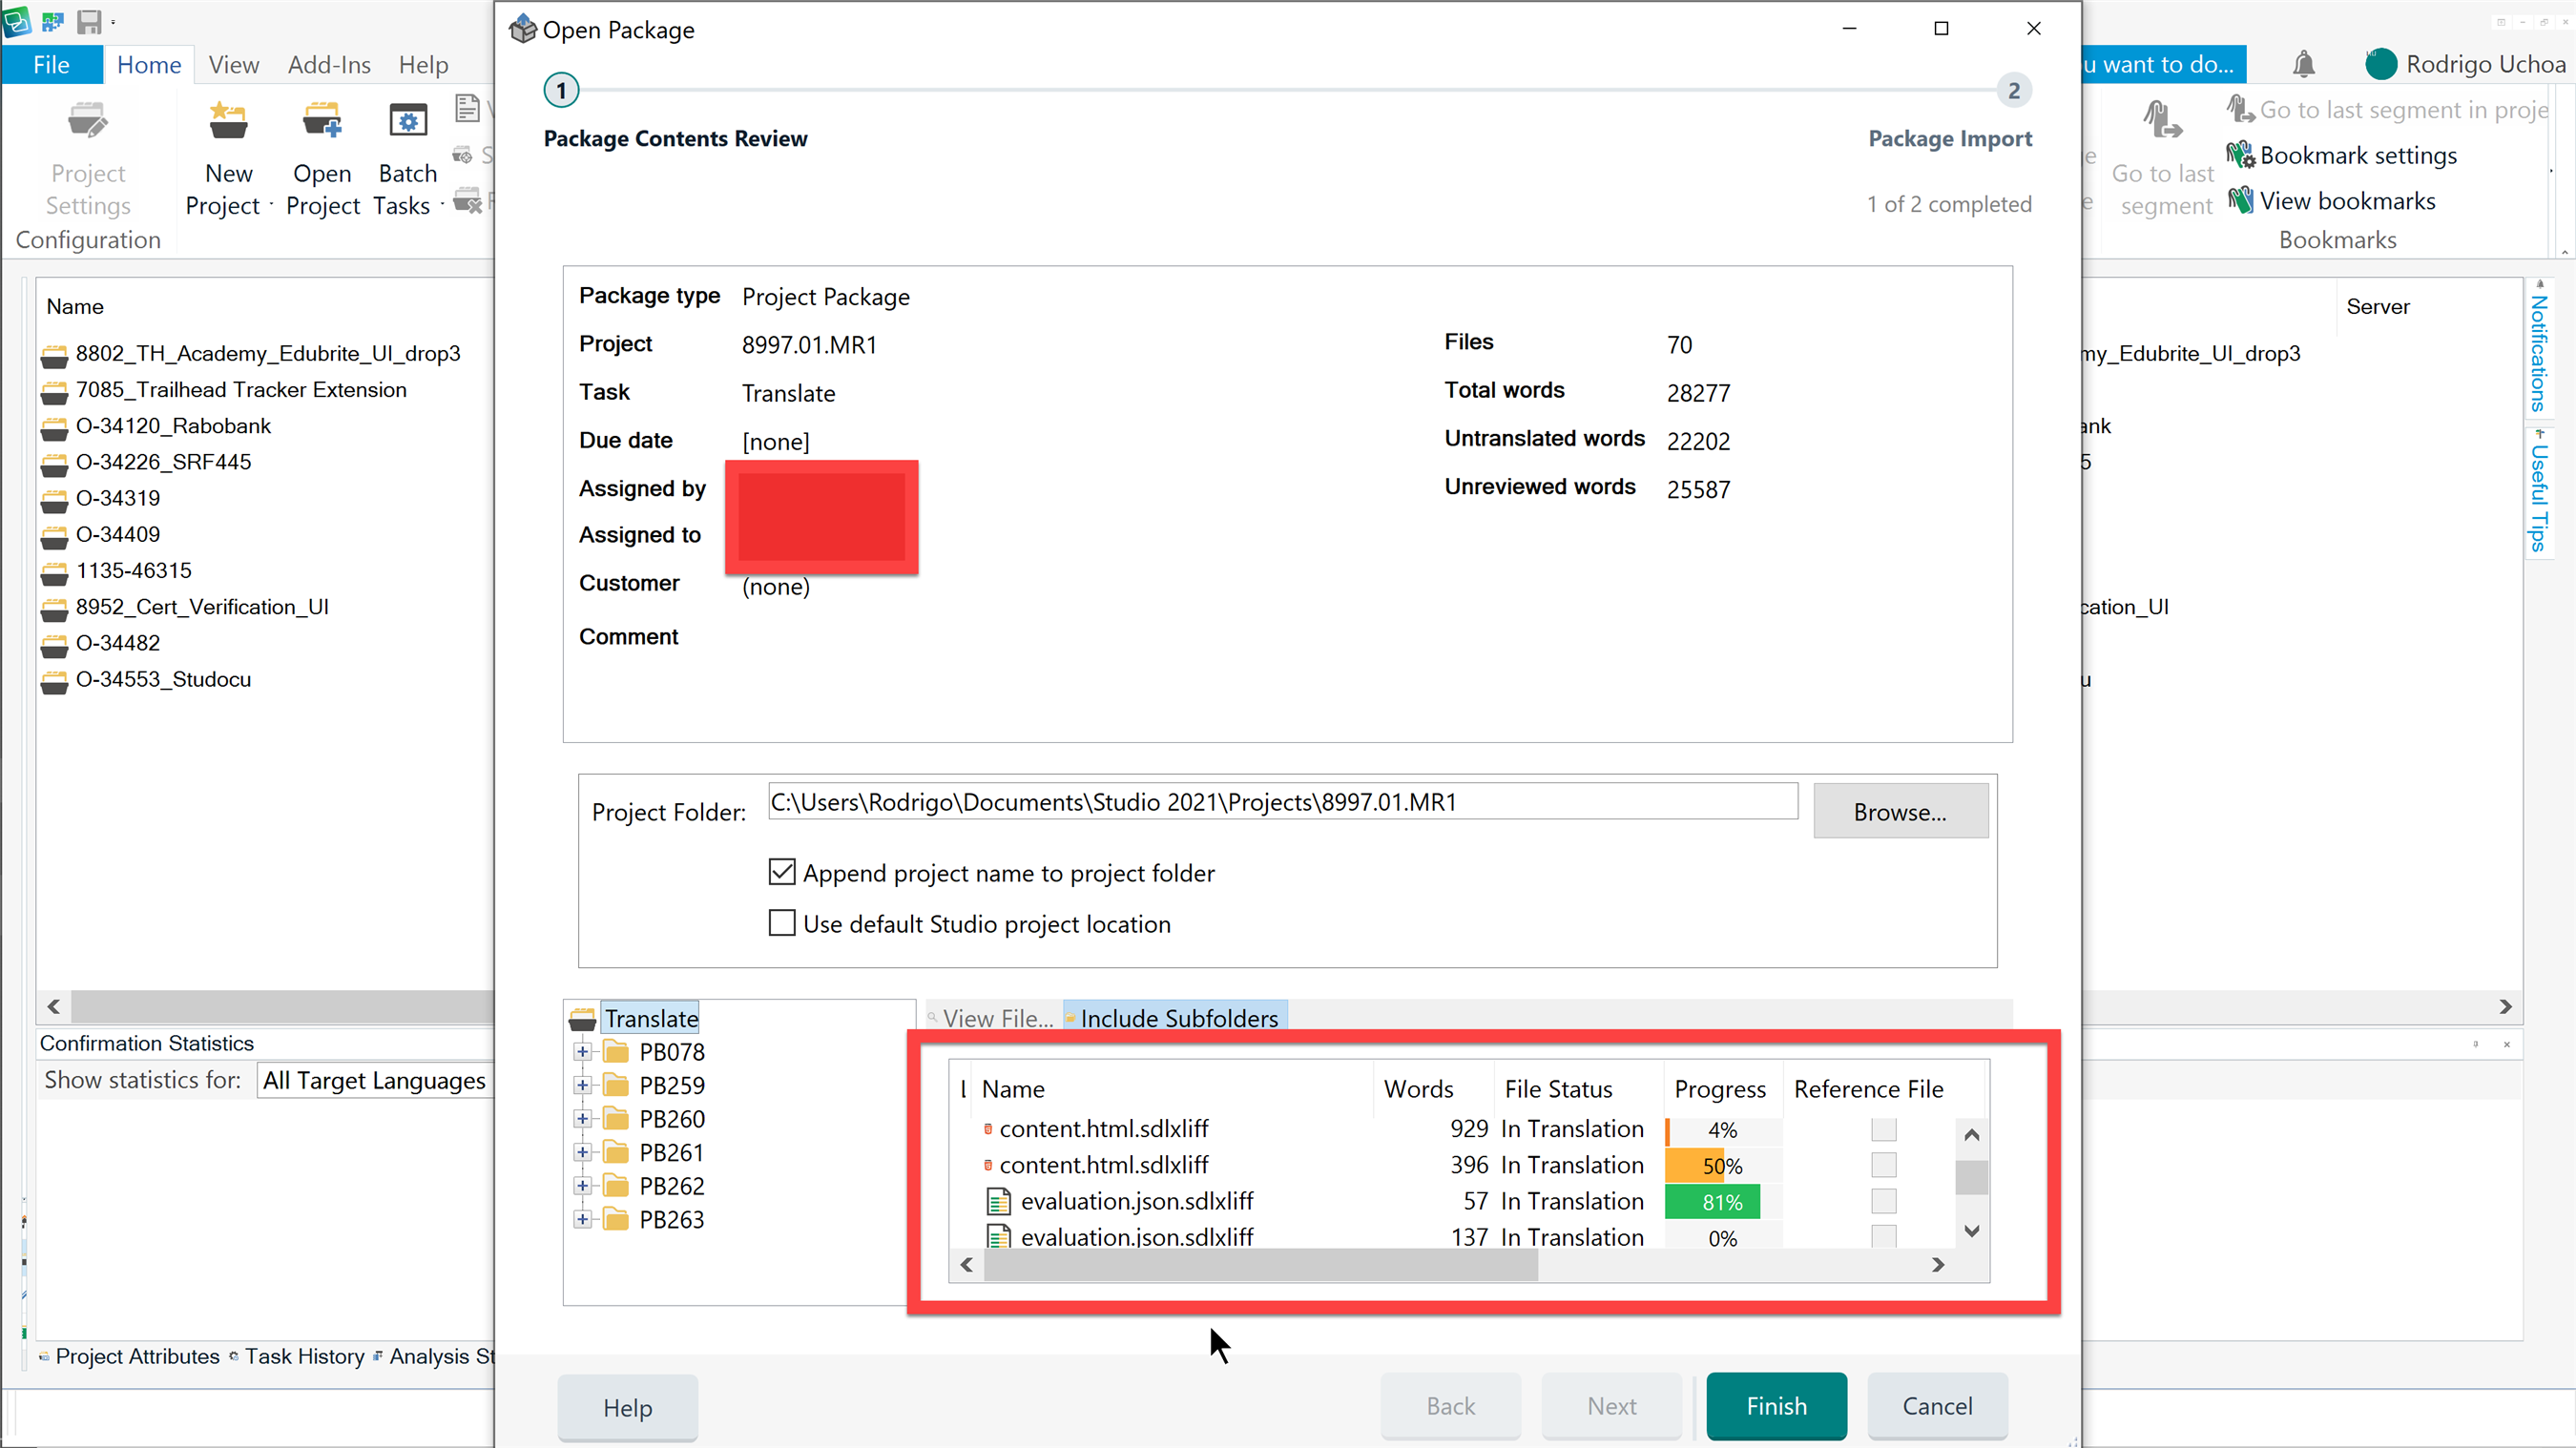Click the save icon in title bar
Screen dimensions: 2576x1448
(89, 21)
